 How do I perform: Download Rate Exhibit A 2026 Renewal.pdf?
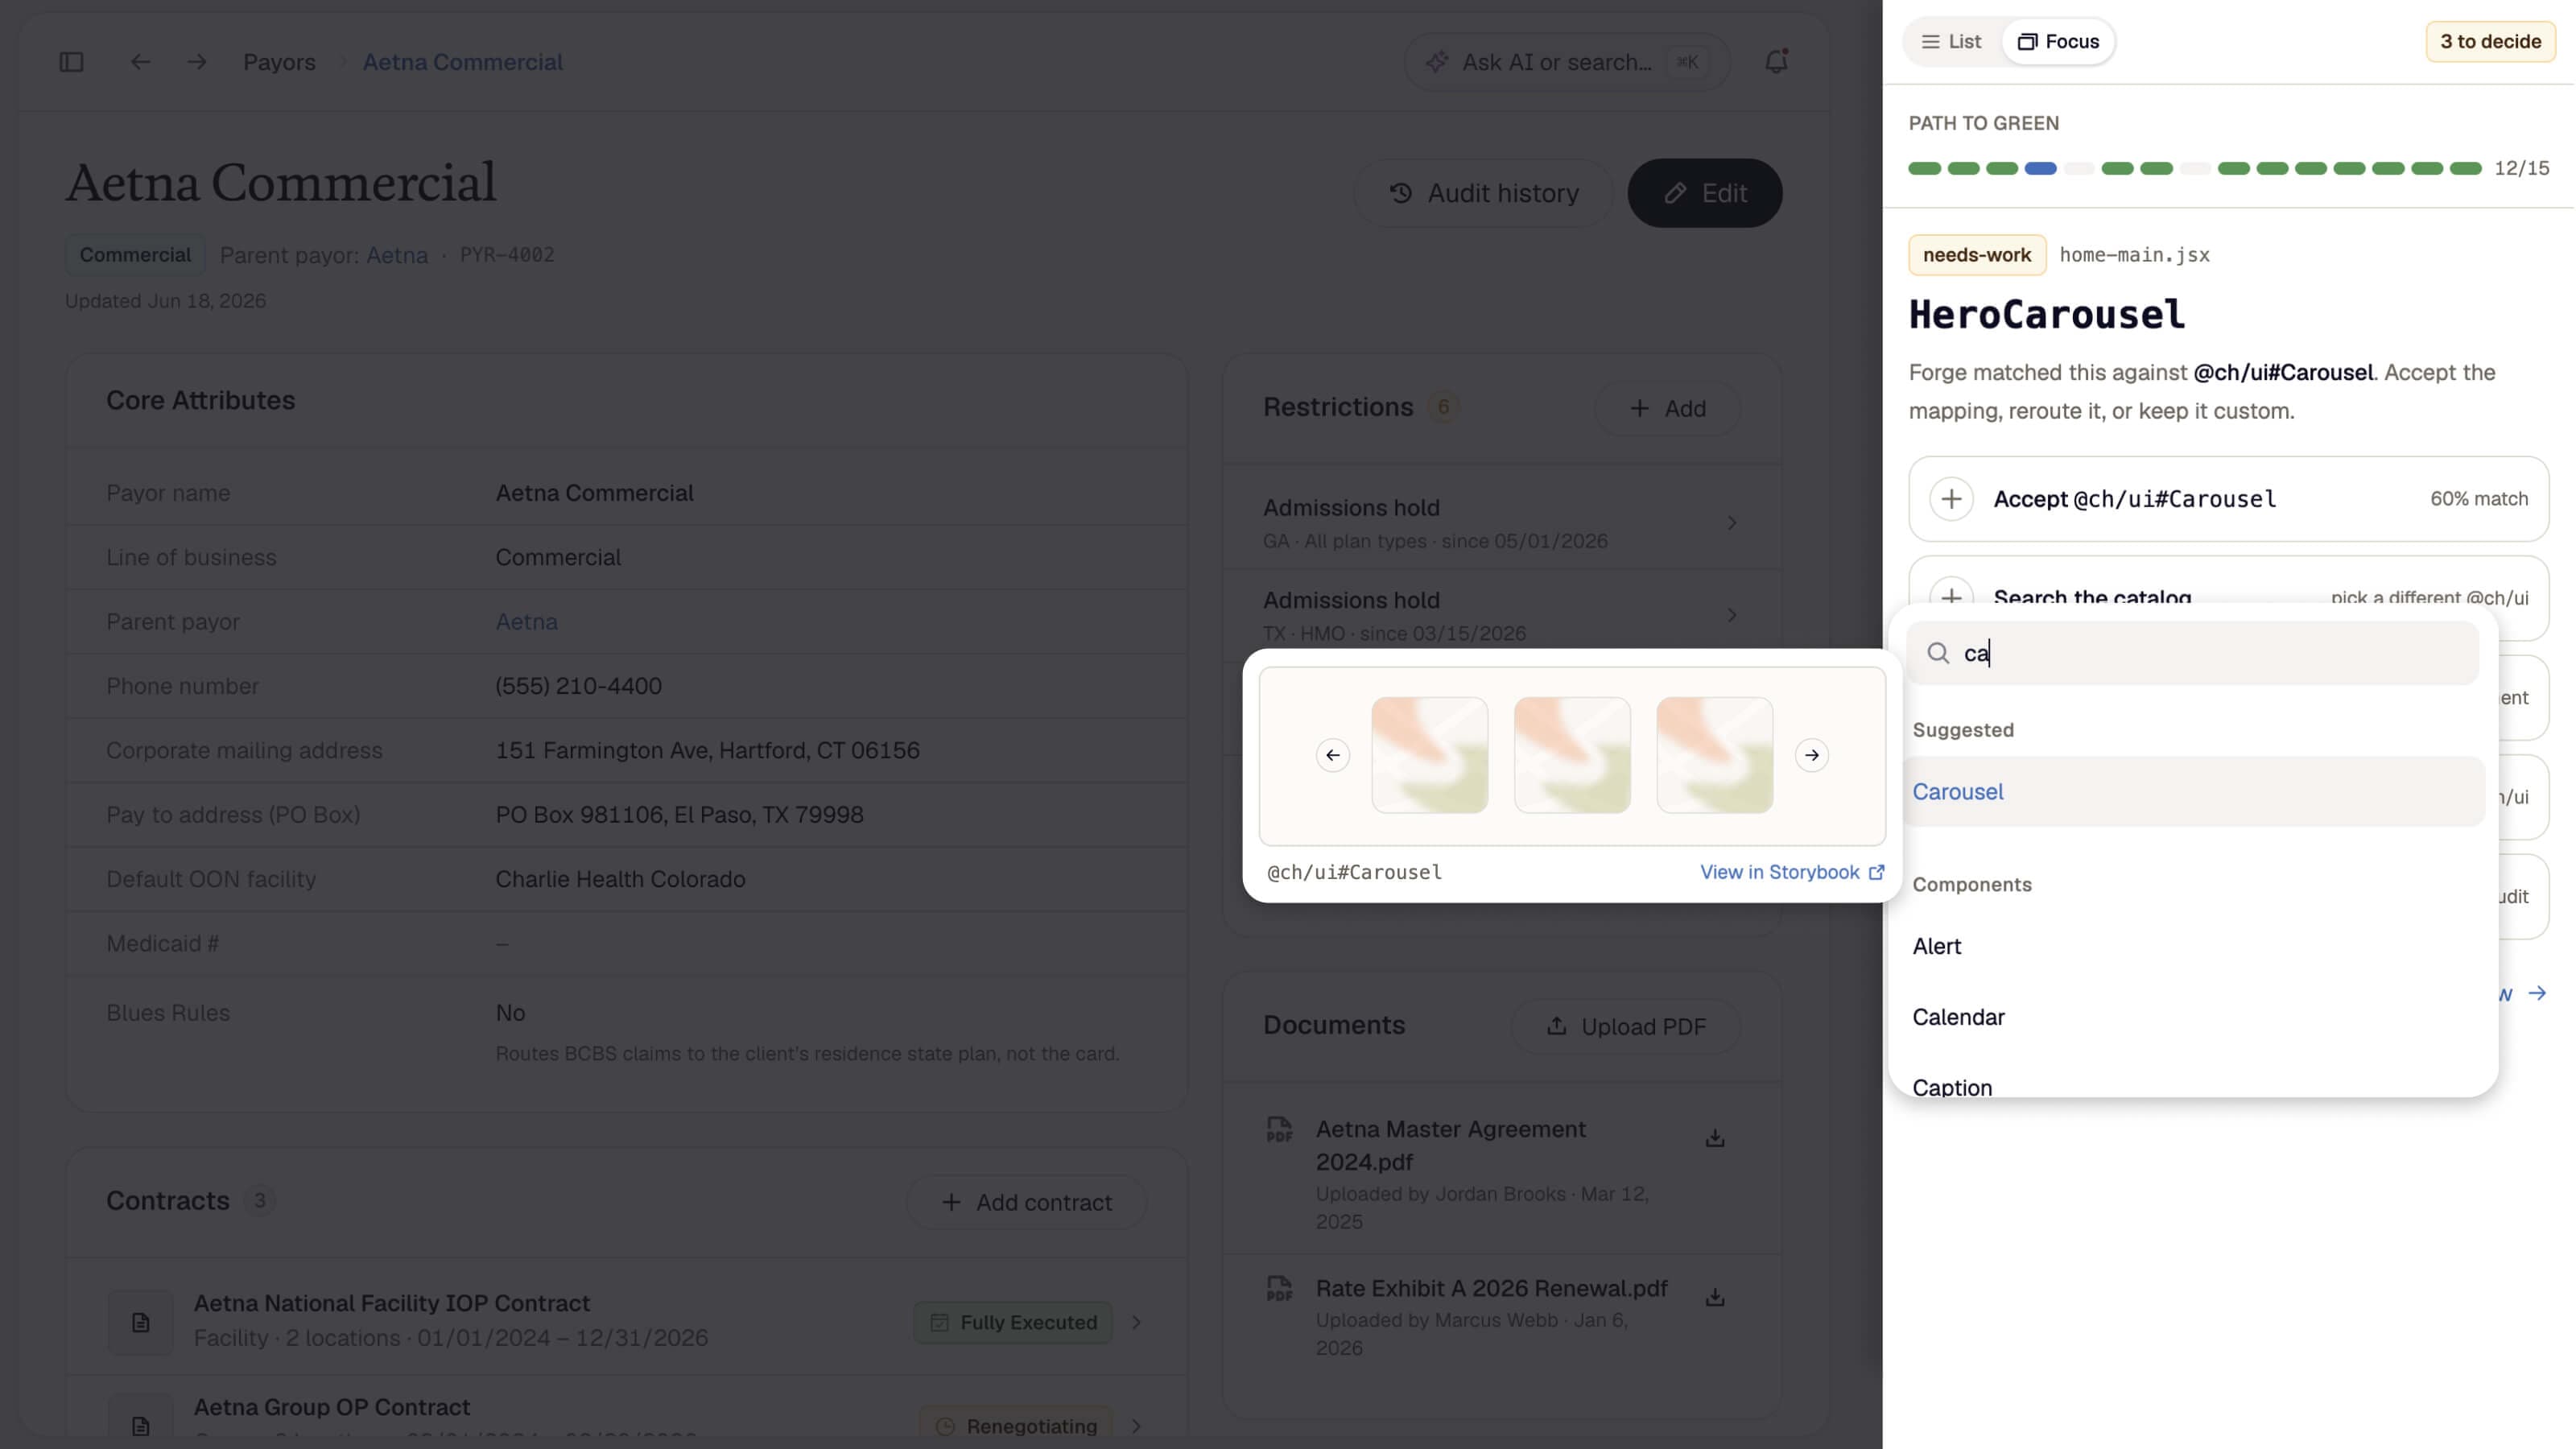[x=1715, y=1297]
